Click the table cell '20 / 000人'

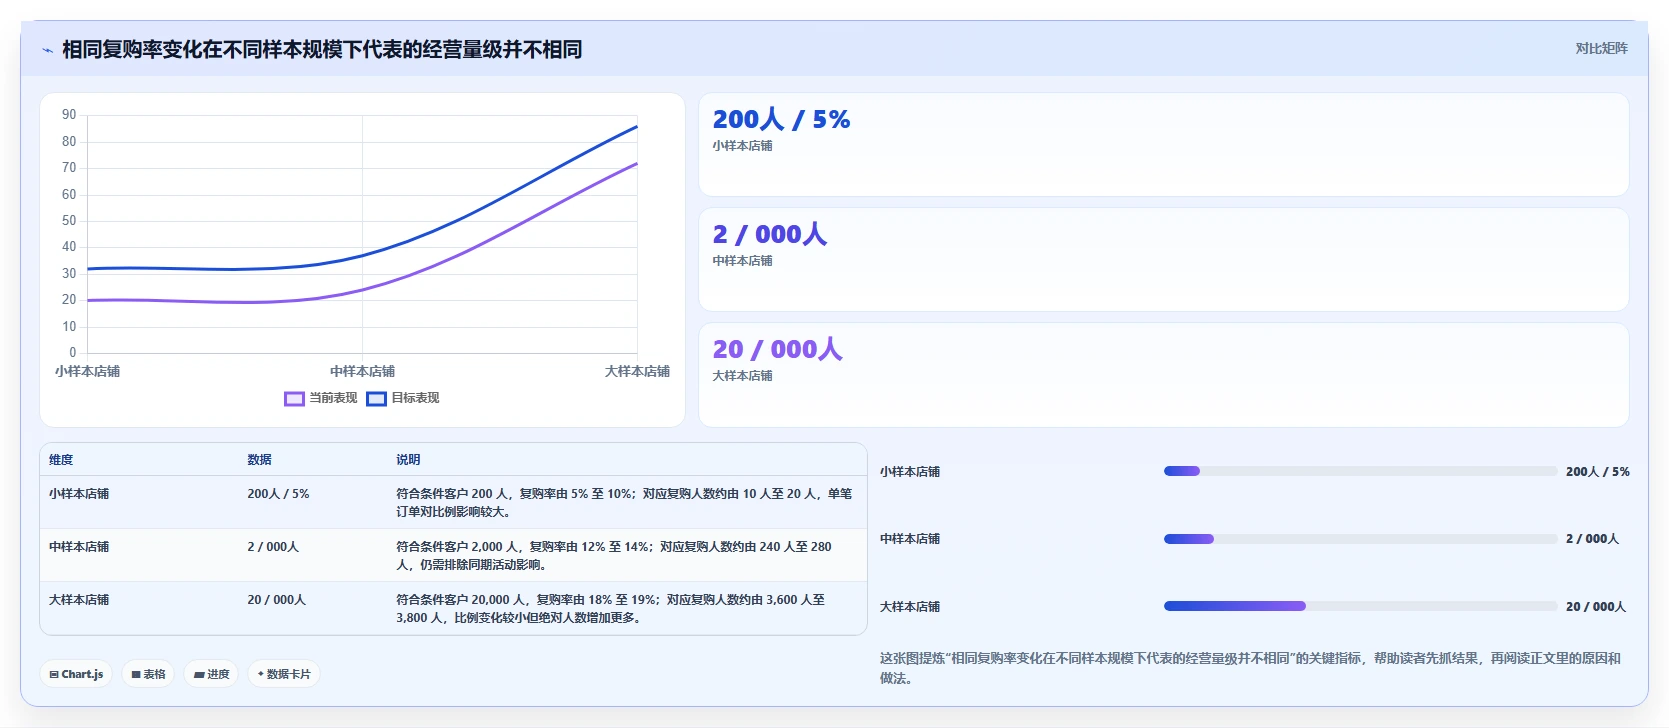click(277, 600)
